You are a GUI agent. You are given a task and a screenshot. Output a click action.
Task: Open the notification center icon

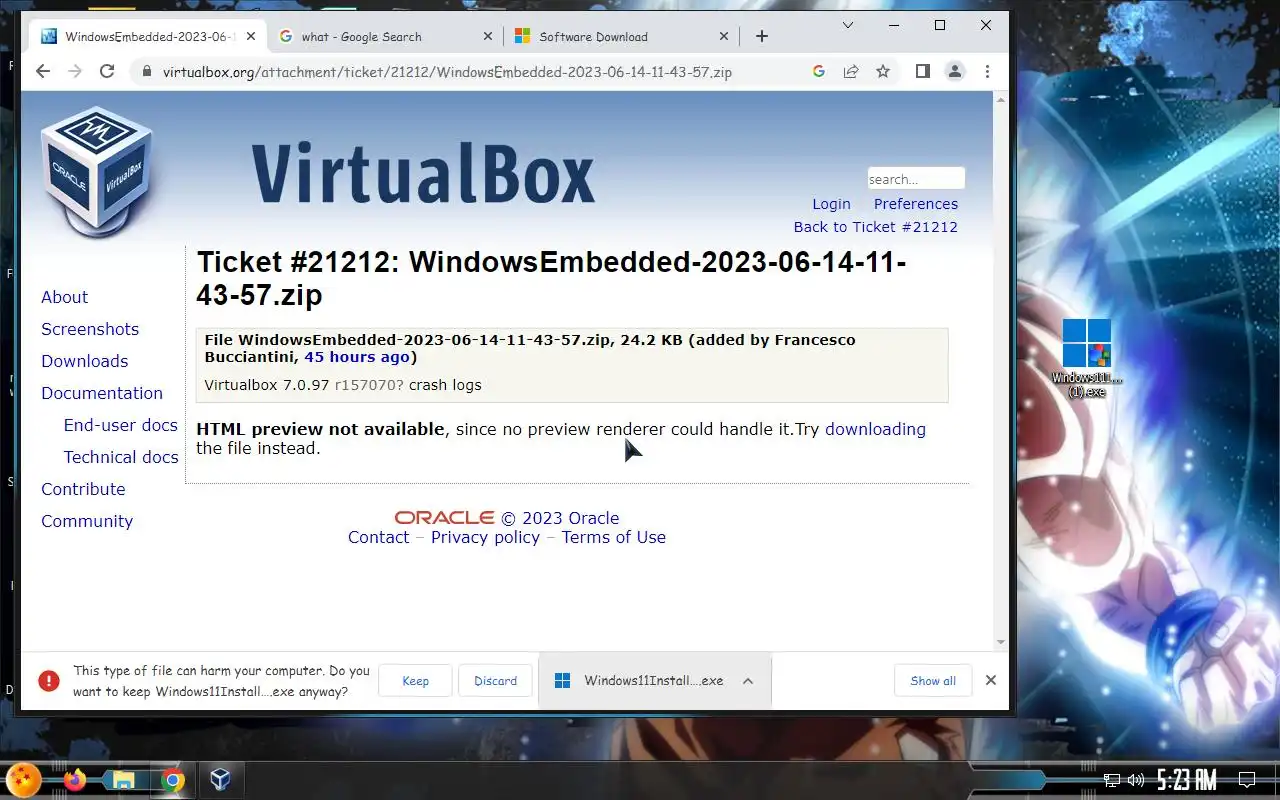point(1247,780)
